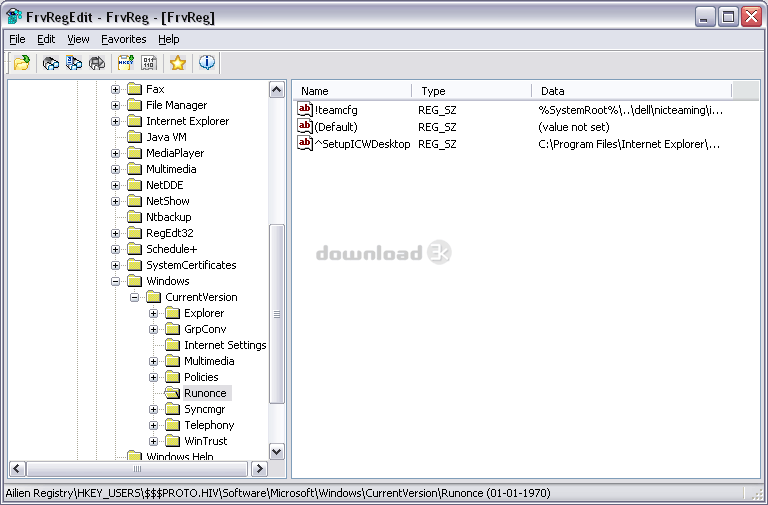The width and height of the screenshot is (768, 505).
Task: Maximize the FrvRegEdit window
Action: [x=728, y=17]
